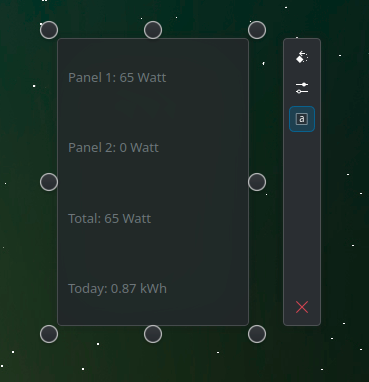Click the left-middle edge handle
This screenshot has height=382, width=369.
(49, 182)
